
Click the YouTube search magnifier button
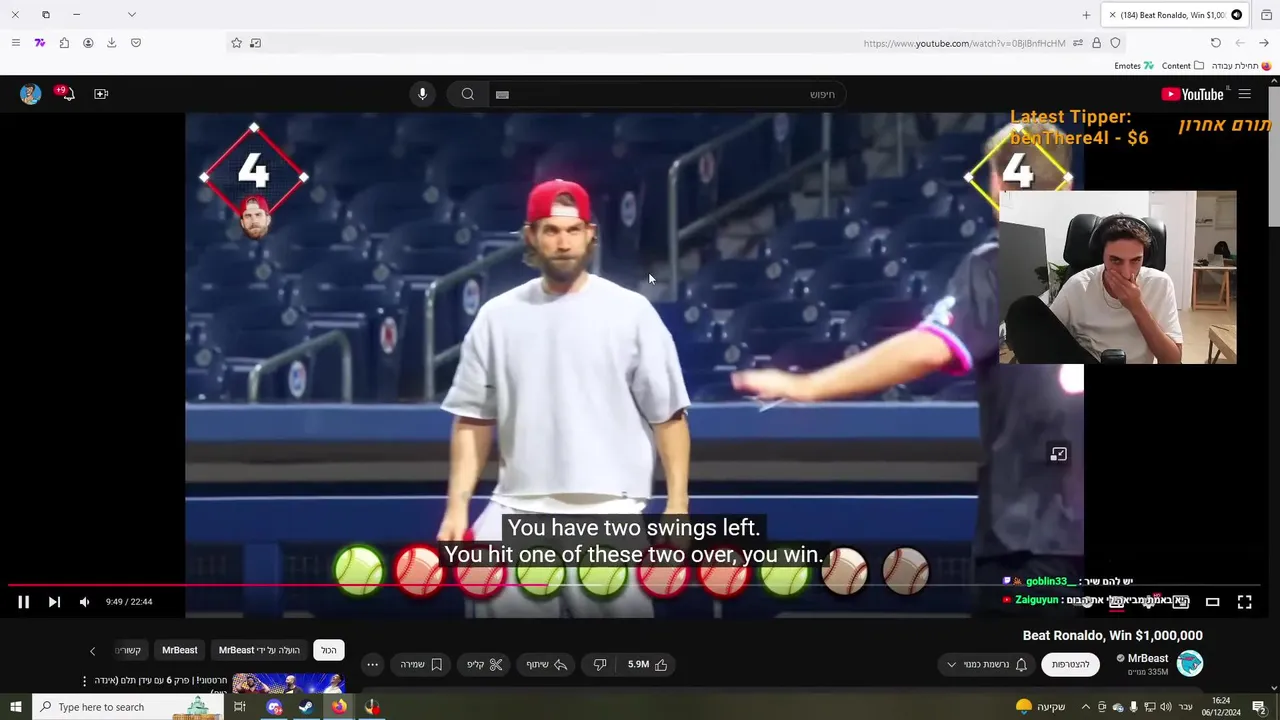[467, 94]
